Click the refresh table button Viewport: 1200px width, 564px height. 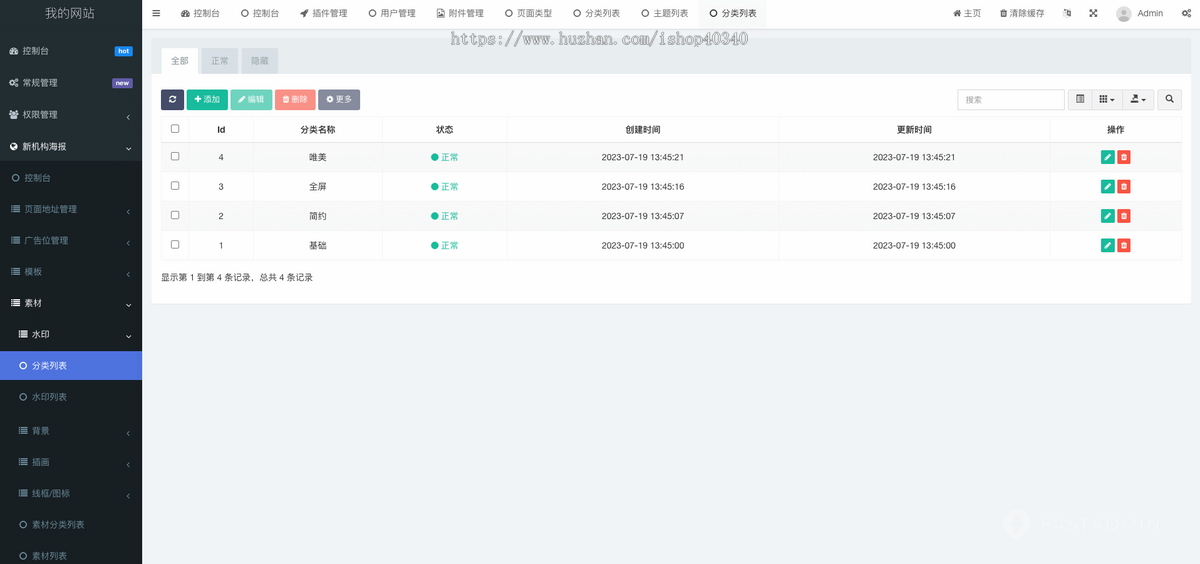pos(172,99)
